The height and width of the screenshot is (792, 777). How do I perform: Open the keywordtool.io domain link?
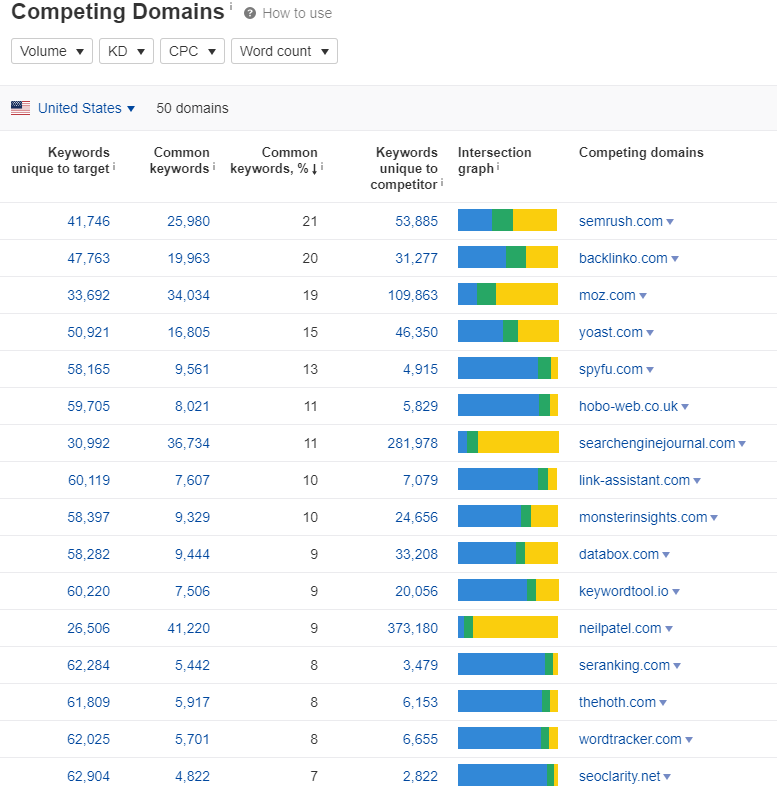tap(624, 591)
